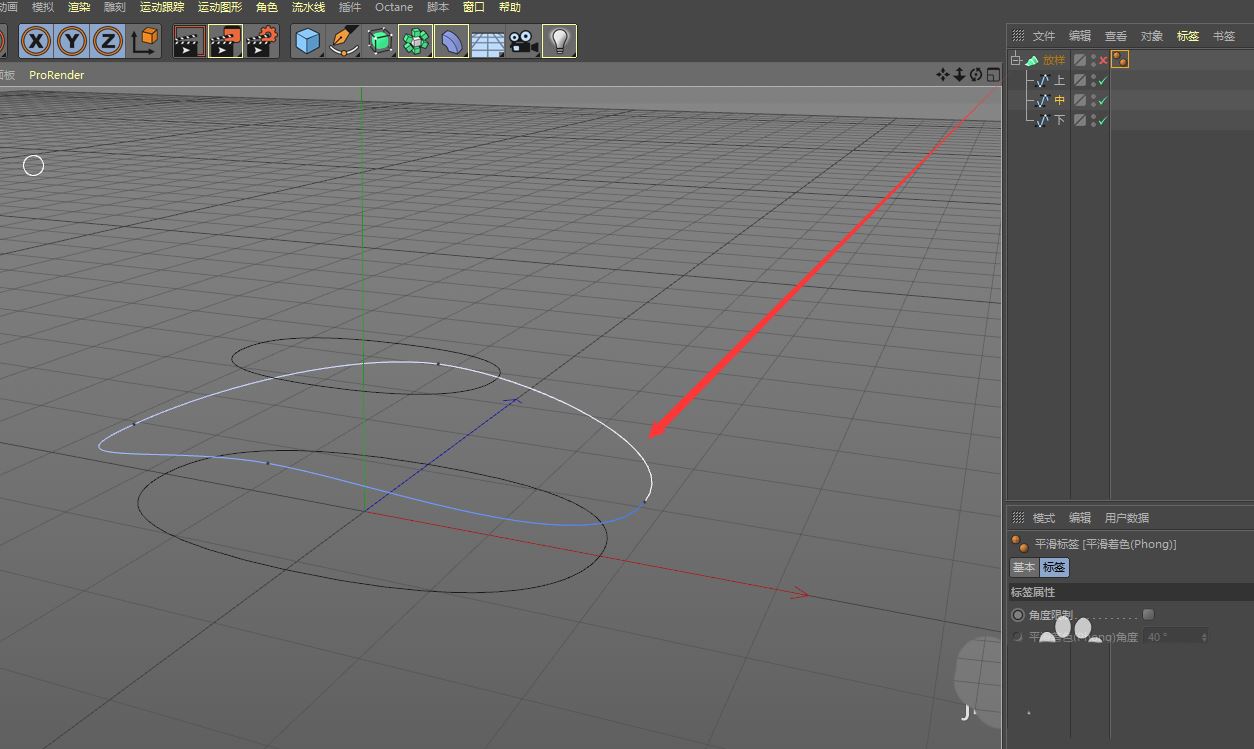Open the 运动图形 menu
Viewport: 1254px width, 749px height.
(220, 7)
